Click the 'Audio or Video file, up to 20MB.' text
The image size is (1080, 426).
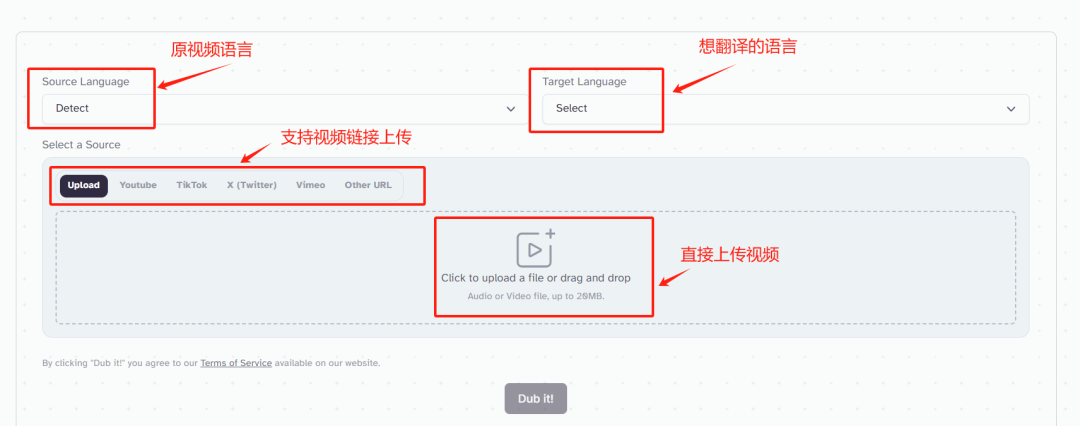[536, 296]
